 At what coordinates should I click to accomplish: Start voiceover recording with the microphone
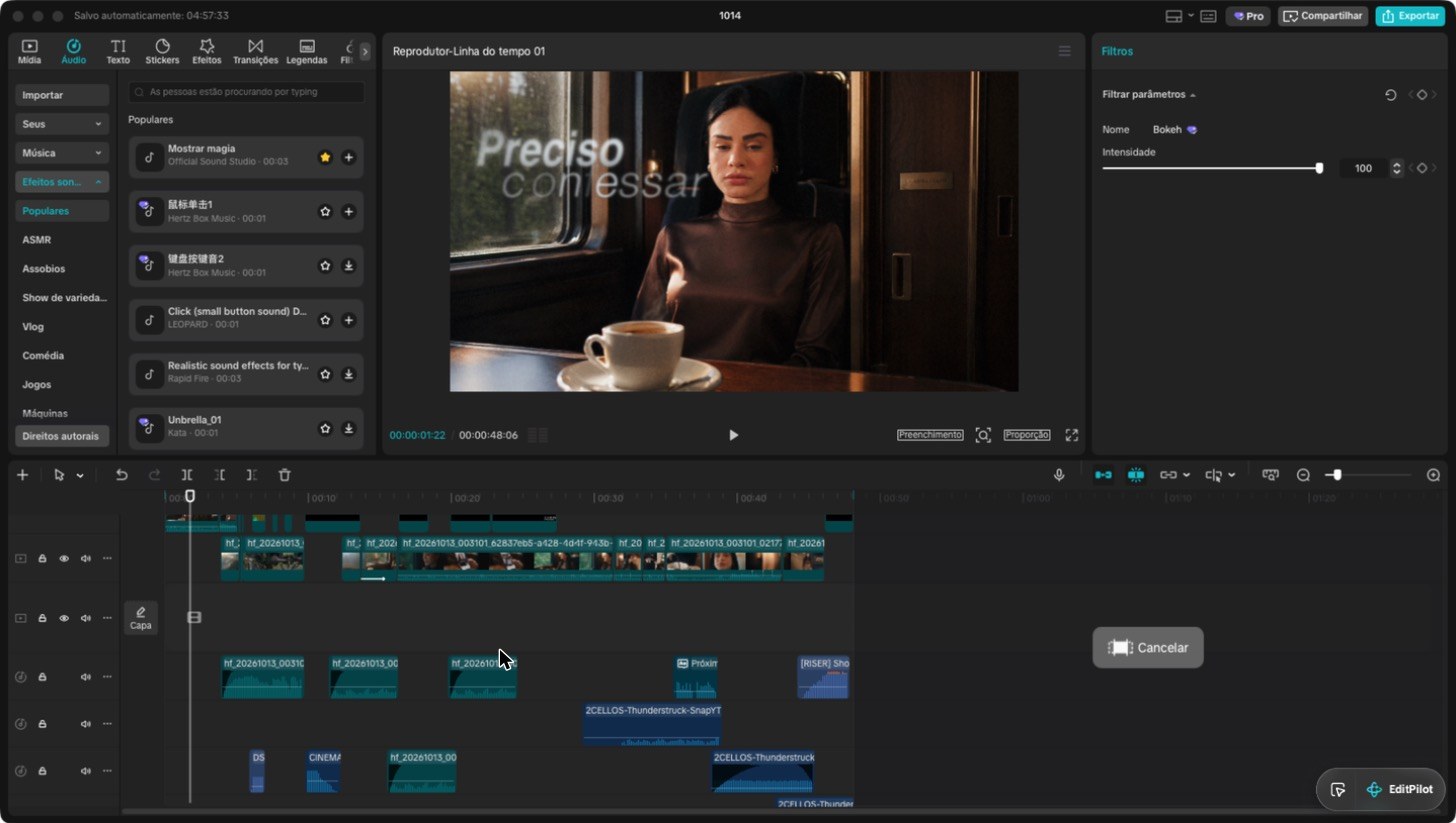coord(1059,475)
